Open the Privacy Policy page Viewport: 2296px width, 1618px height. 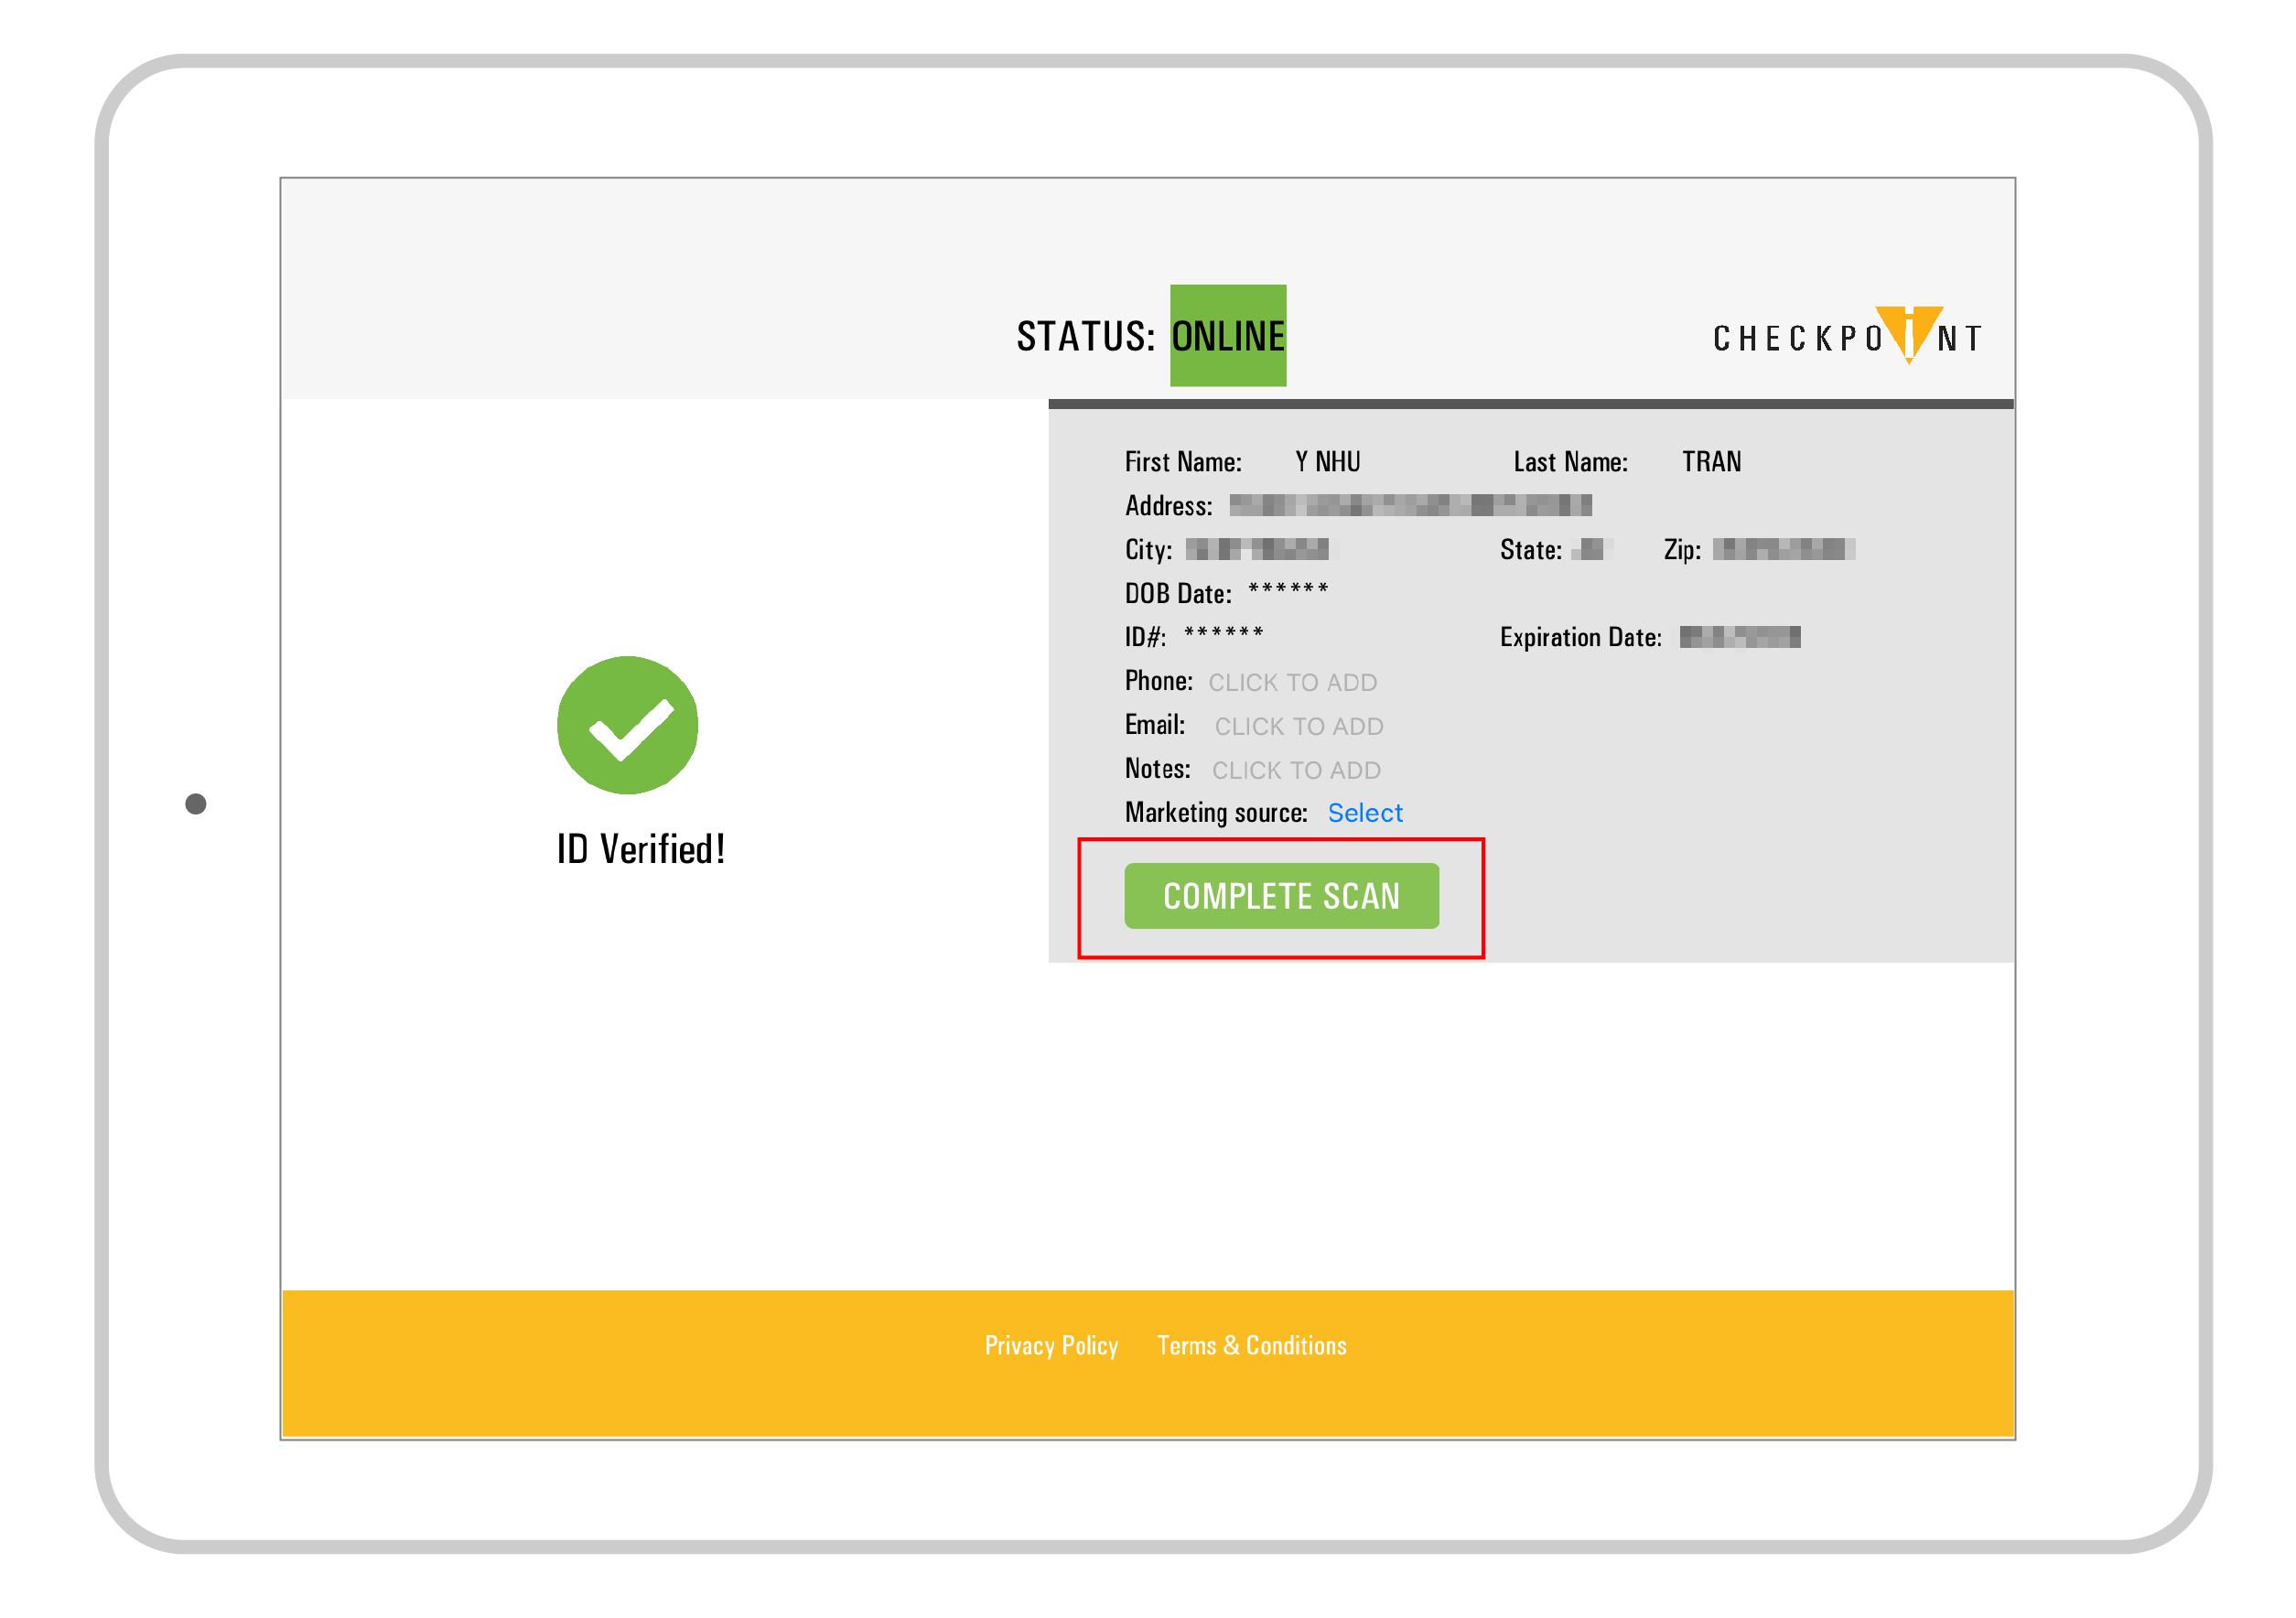coord(1052,1345)
